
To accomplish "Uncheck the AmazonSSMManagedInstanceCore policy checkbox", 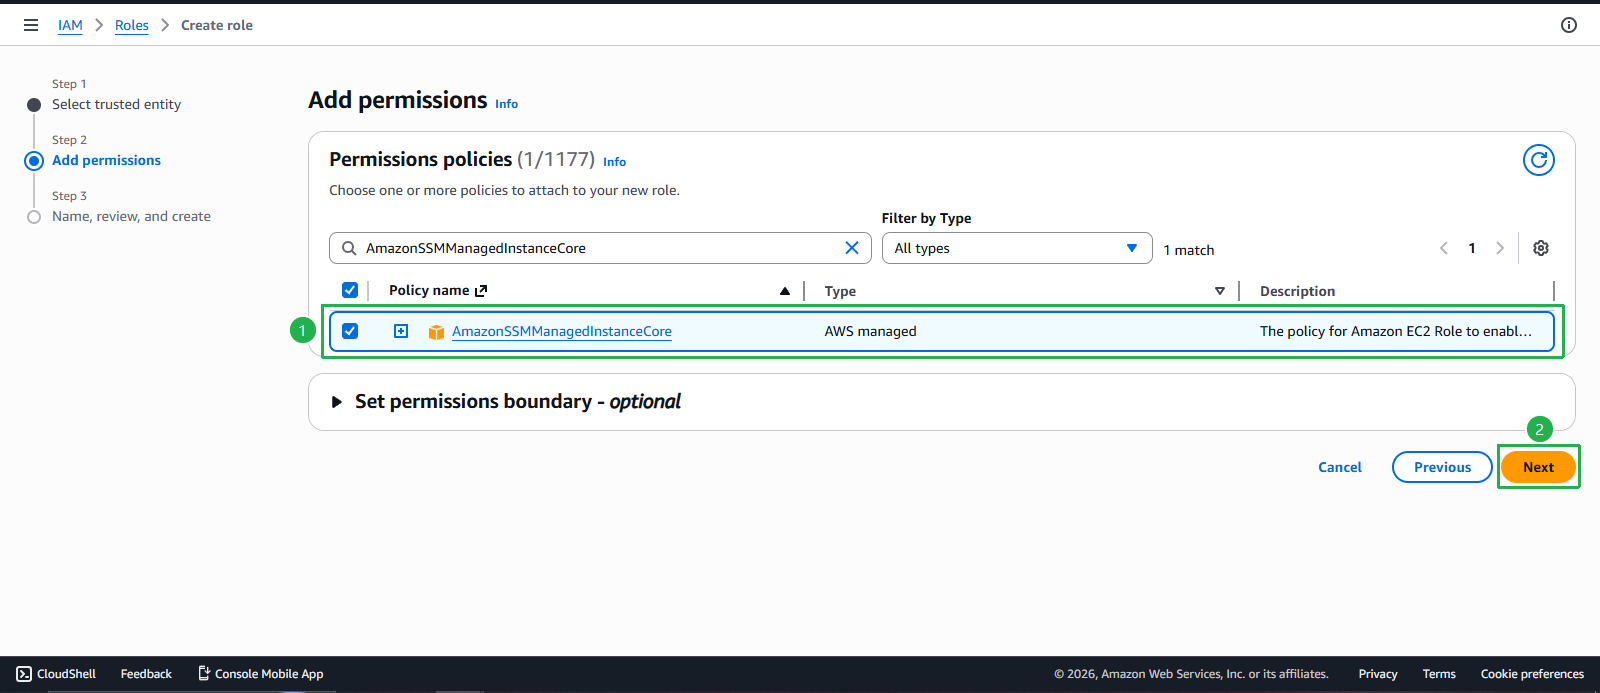I will [x=350, y=331].
